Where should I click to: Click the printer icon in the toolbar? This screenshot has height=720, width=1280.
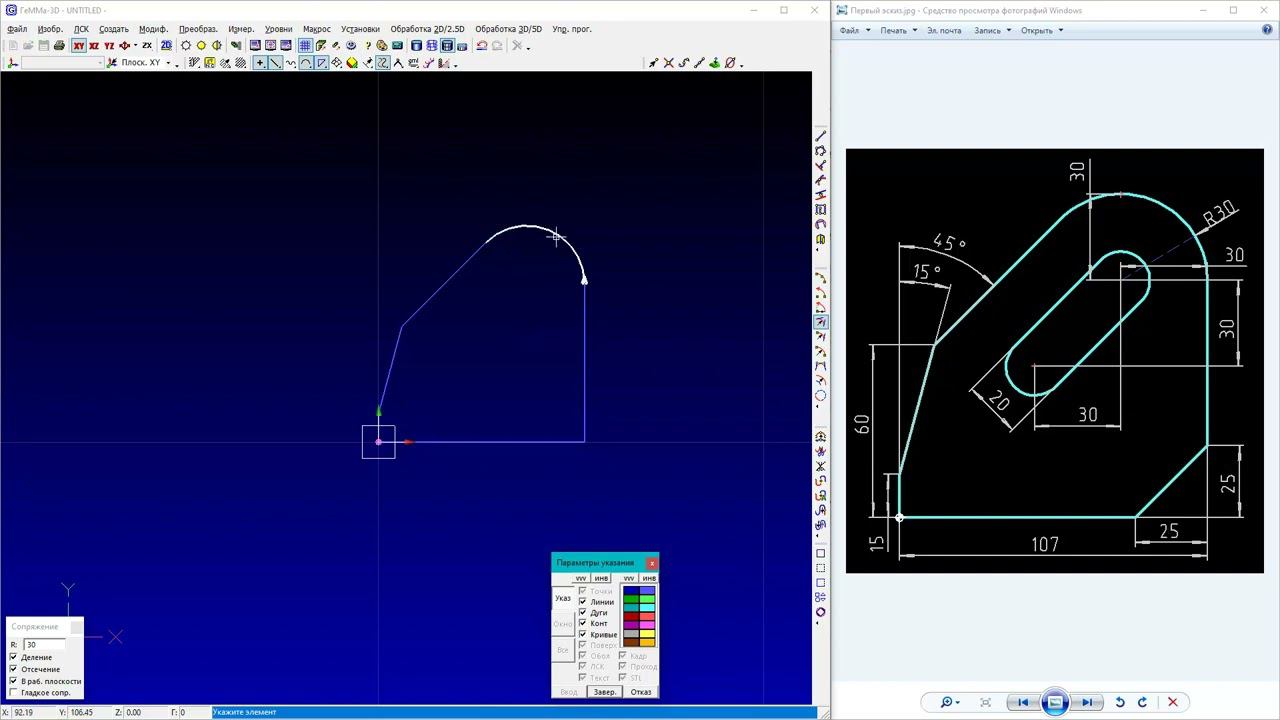(59, 46)
